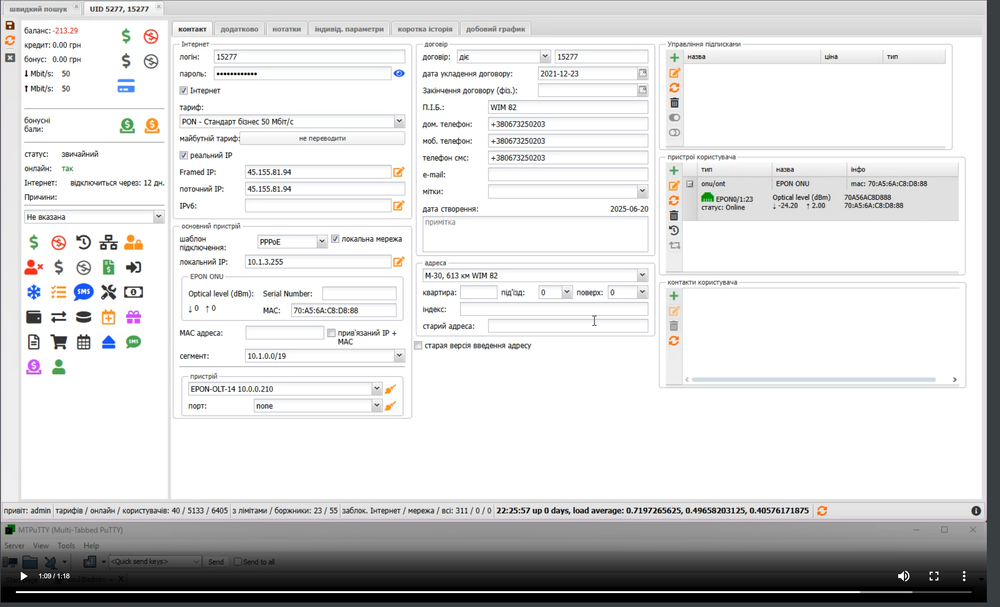Collapse the onu/ont device row

click(690, 184)
